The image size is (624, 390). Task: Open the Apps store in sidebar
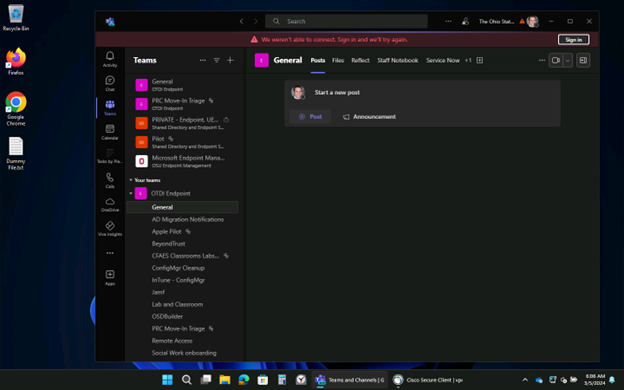pos(110,277)
